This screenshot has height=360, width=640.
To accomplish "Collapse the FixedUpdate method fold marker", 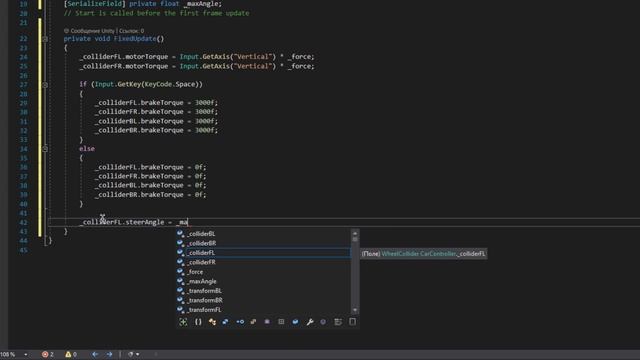I will click(45, 39).
